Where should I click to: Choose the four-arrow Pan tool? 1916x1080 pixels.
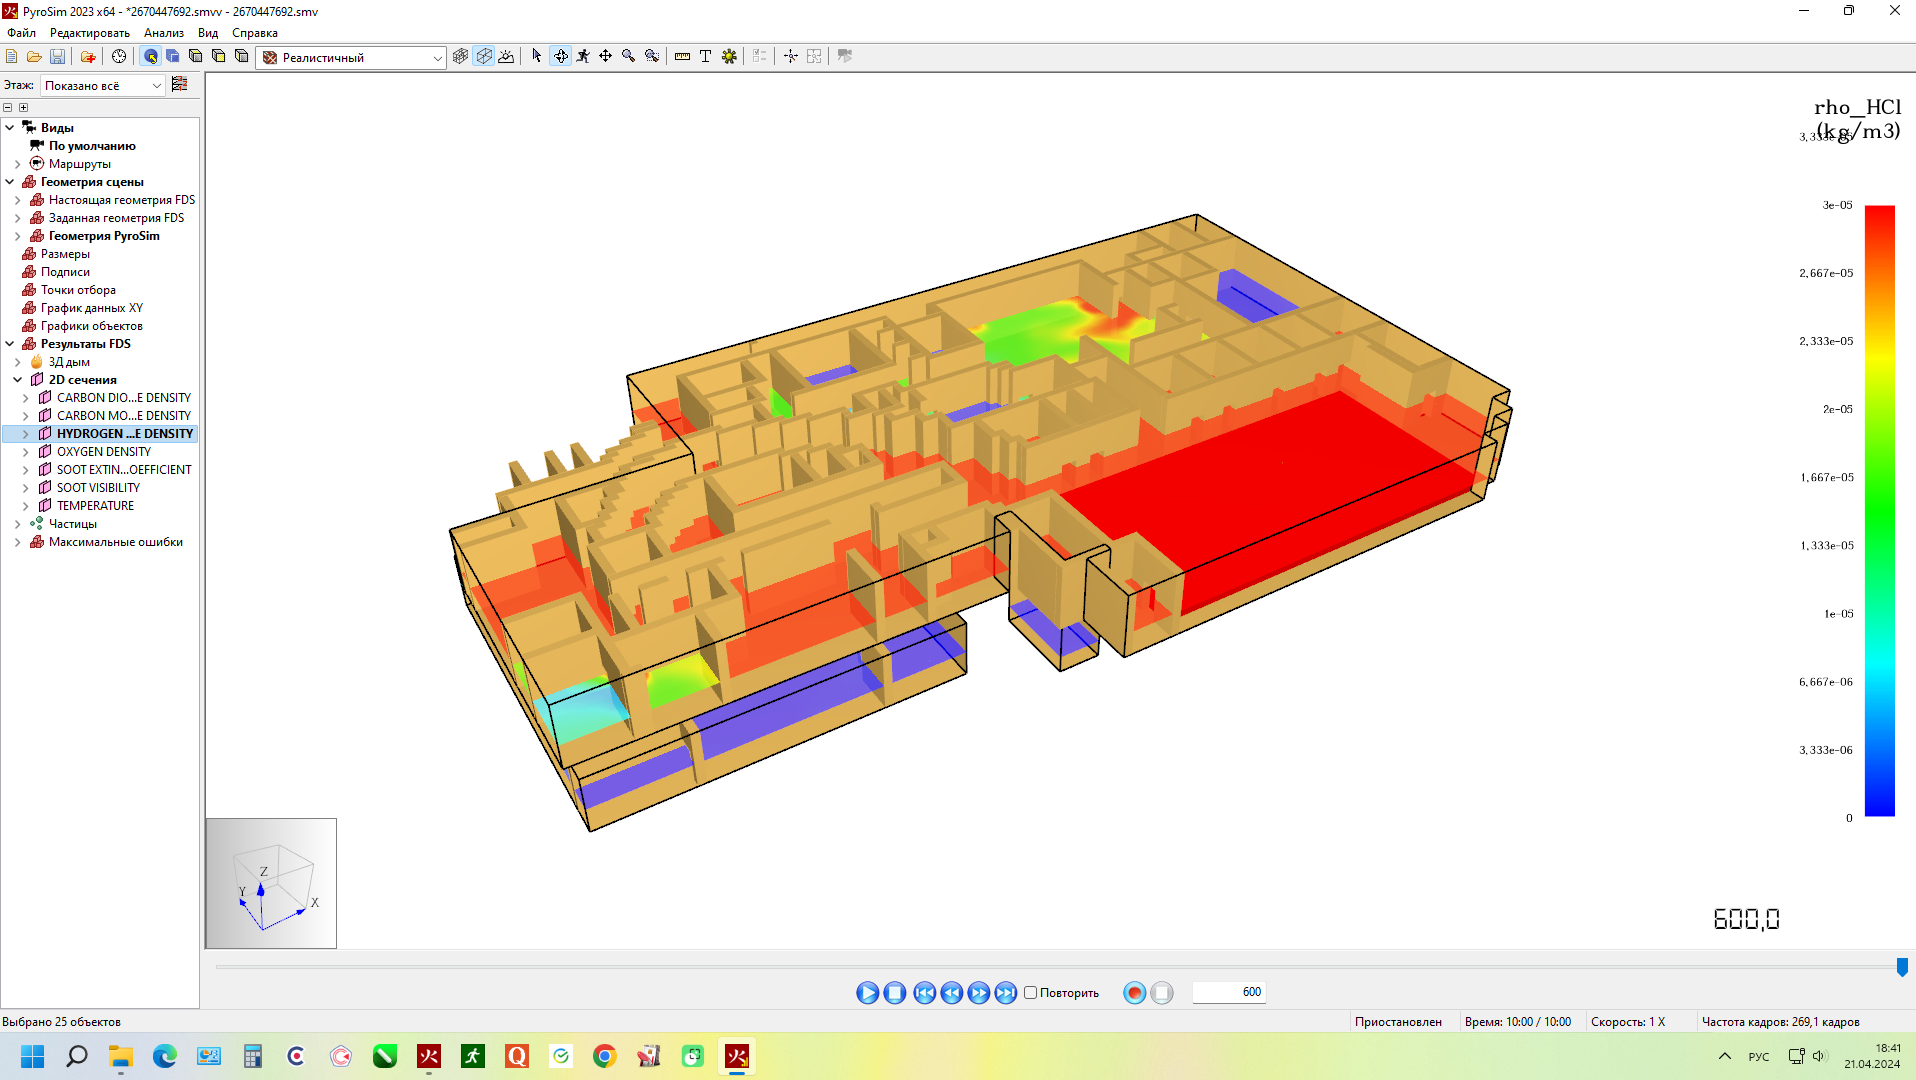[605, 57]
